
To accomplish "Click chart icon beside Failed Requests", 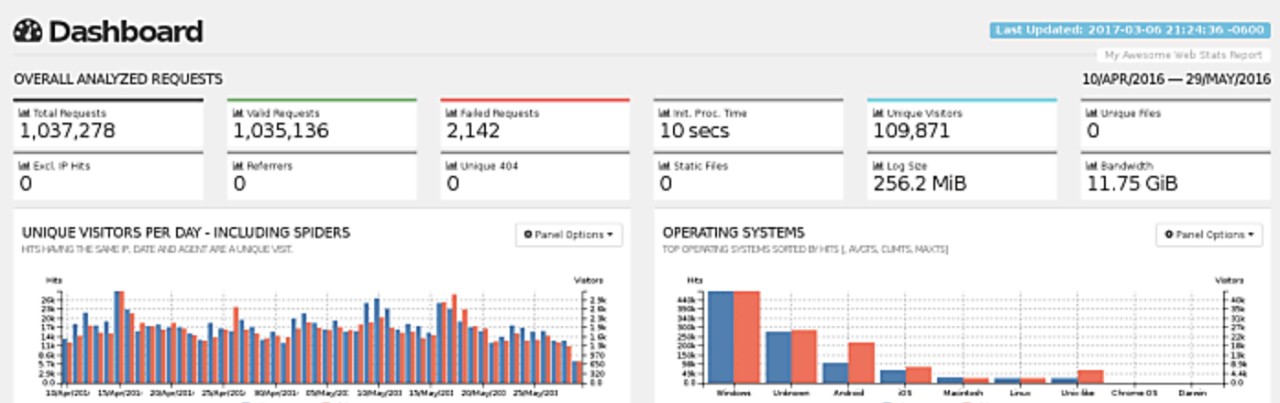I will click(451, 114).
